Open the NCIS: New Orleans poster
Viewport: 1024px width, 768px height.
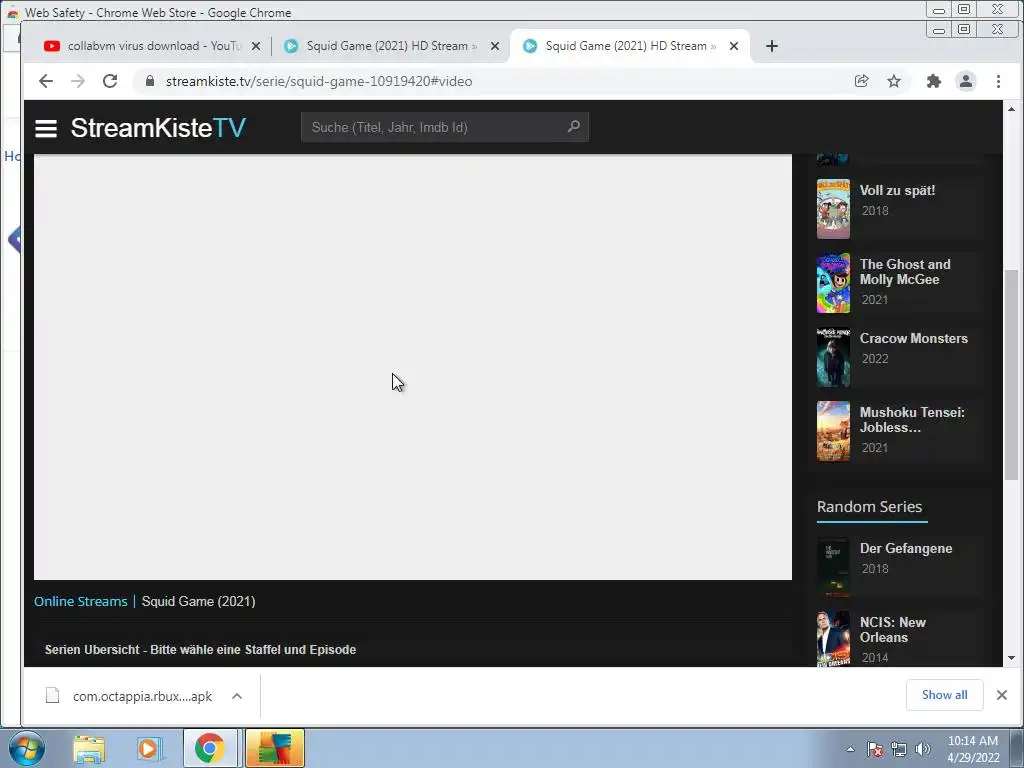click(833, 639)
